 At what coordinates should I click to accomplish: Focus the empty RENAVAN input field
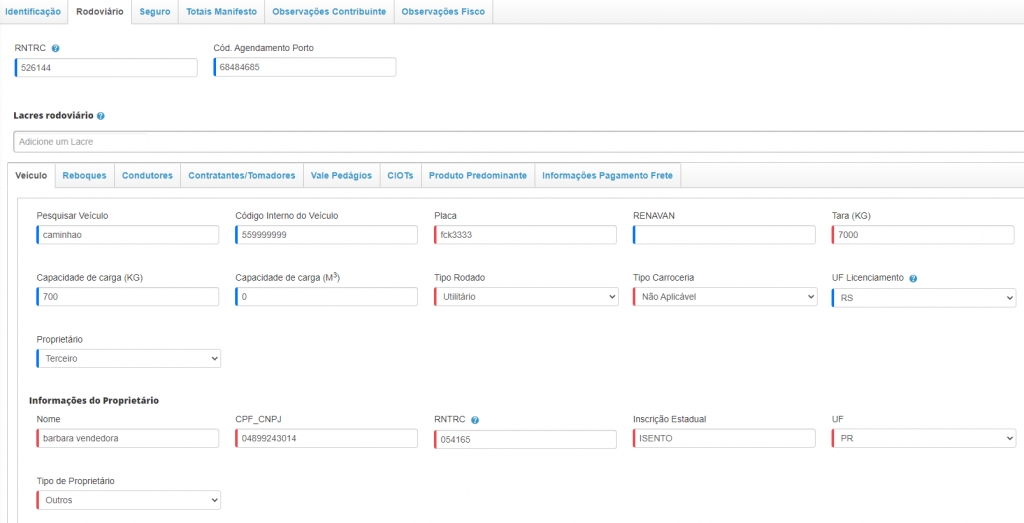tap(725, 235)
